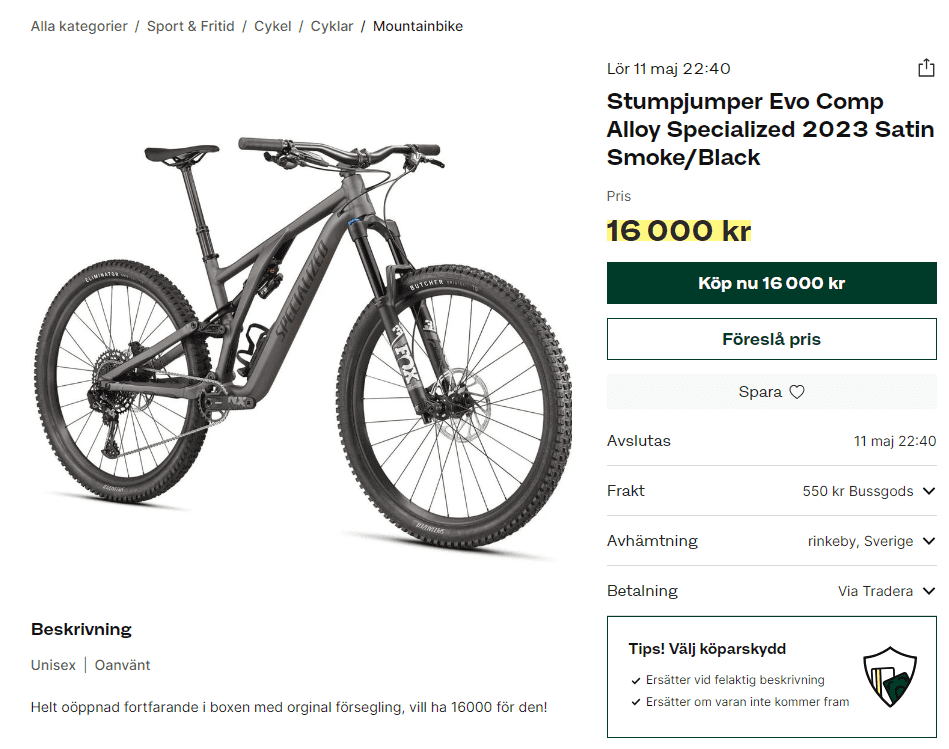Click the Föreslå pris button
Screen dimensions: 949x749
[771, 339]
